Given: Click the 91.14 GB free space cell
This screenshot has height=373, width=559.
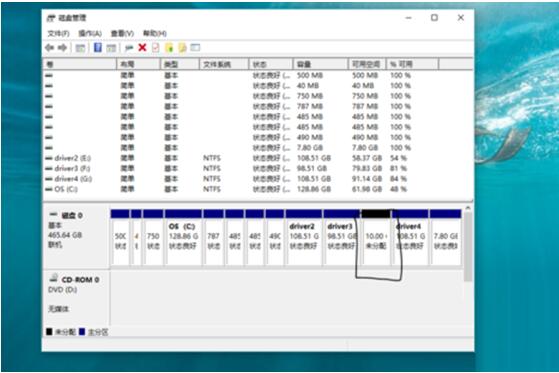Looking at the screenshot, I should (x=367, y=179).
